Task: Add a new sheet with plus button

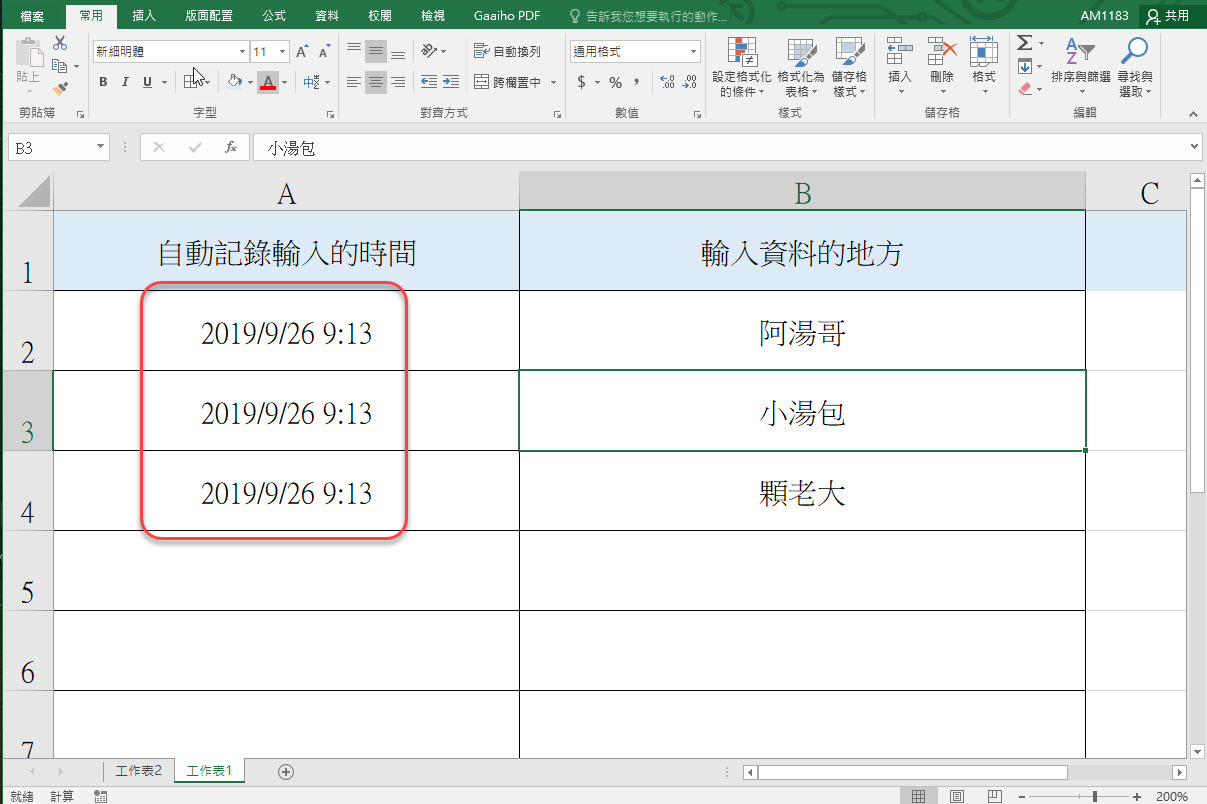Action: 286,771
